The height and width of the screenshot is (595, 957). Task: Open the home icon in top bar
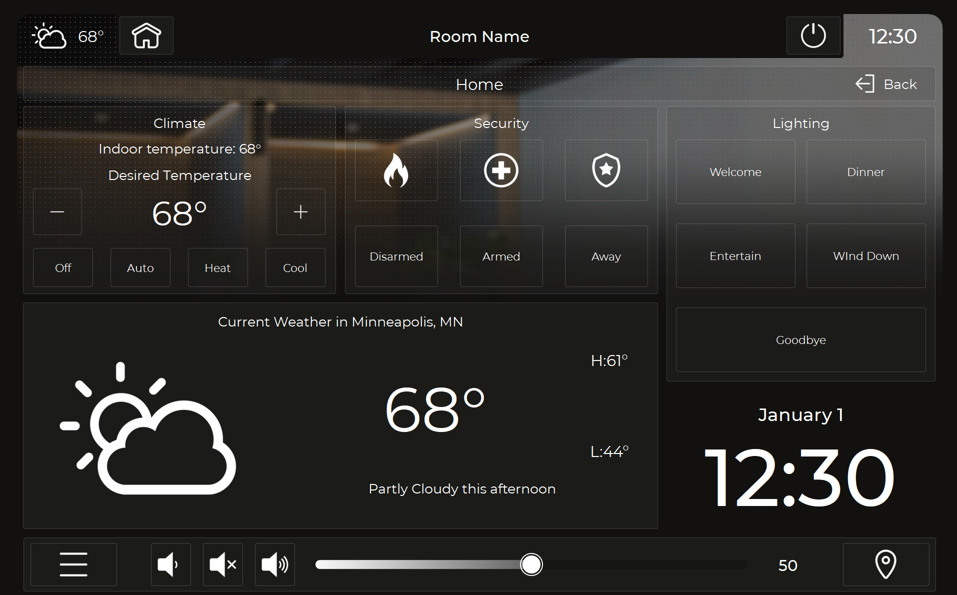click(x=146, y=36)
